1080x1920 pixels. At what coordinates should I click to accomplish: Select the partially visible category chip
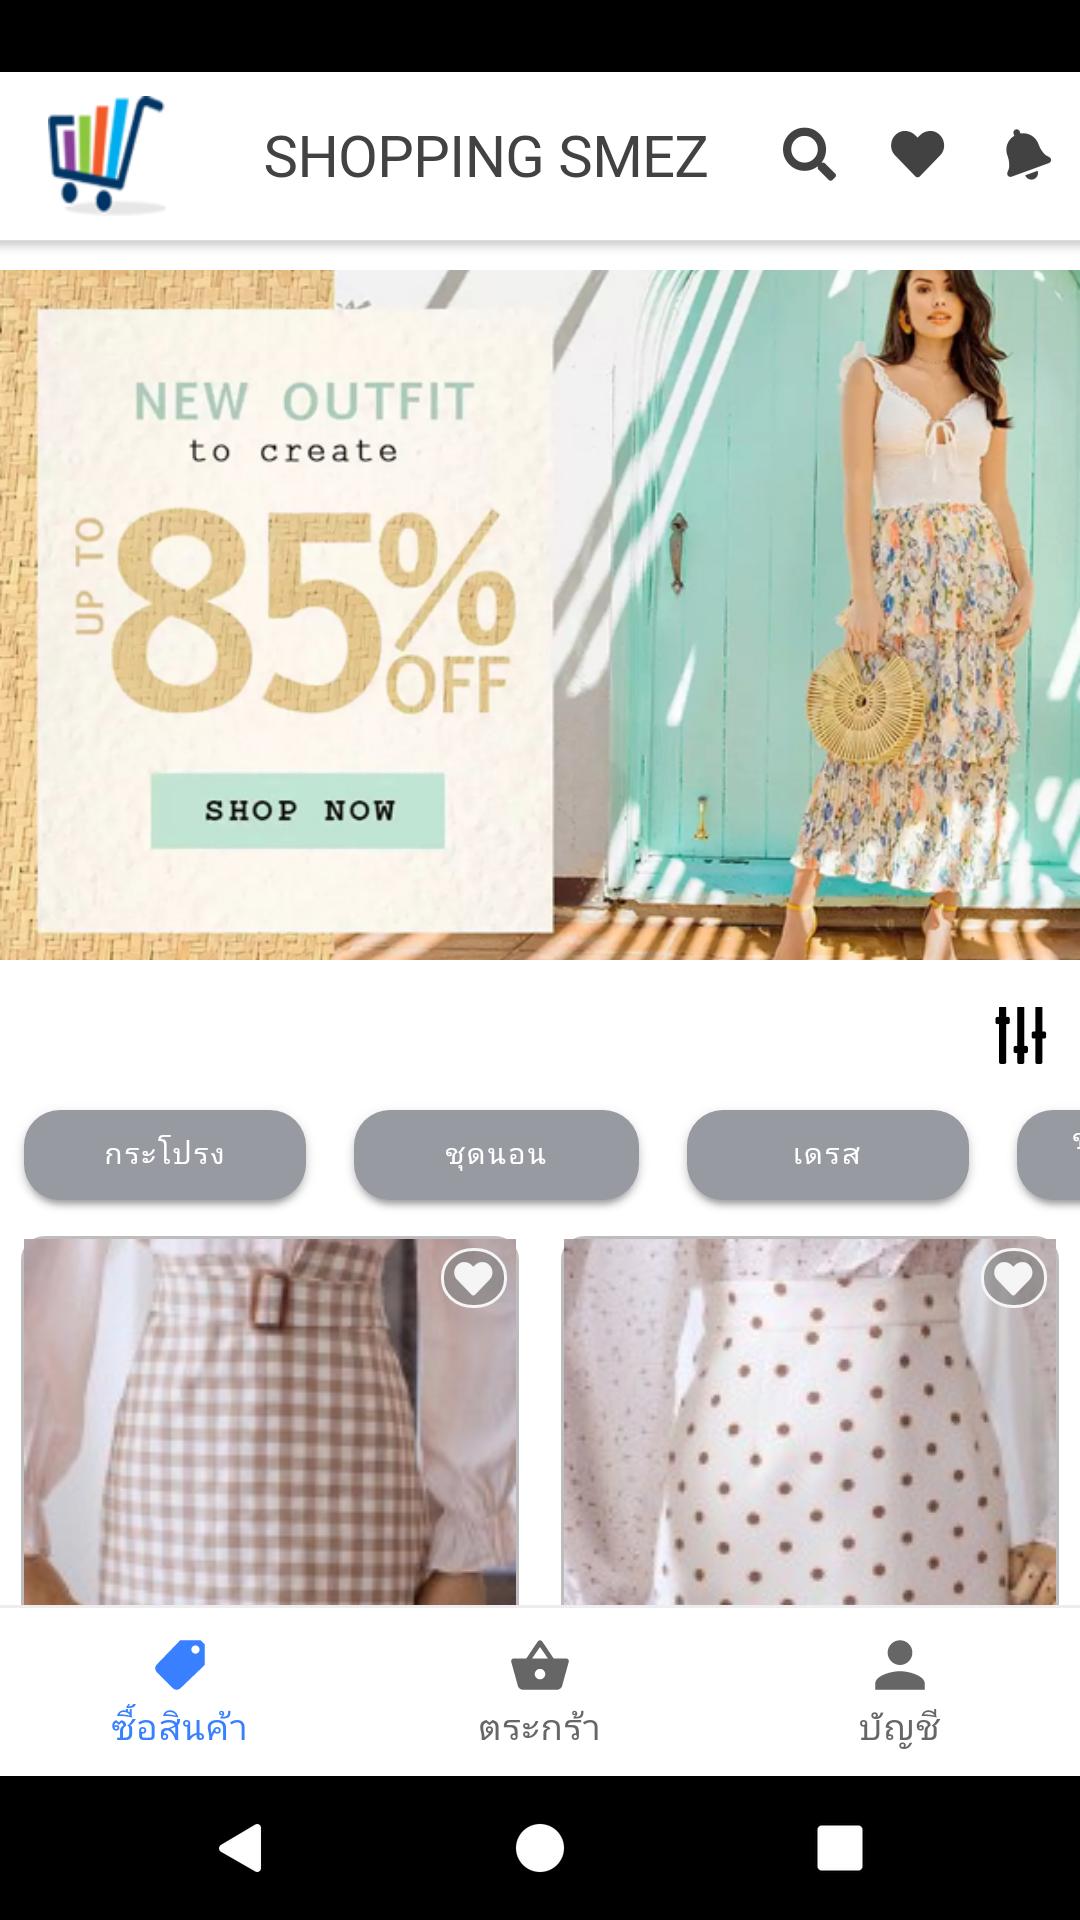1049,1155
